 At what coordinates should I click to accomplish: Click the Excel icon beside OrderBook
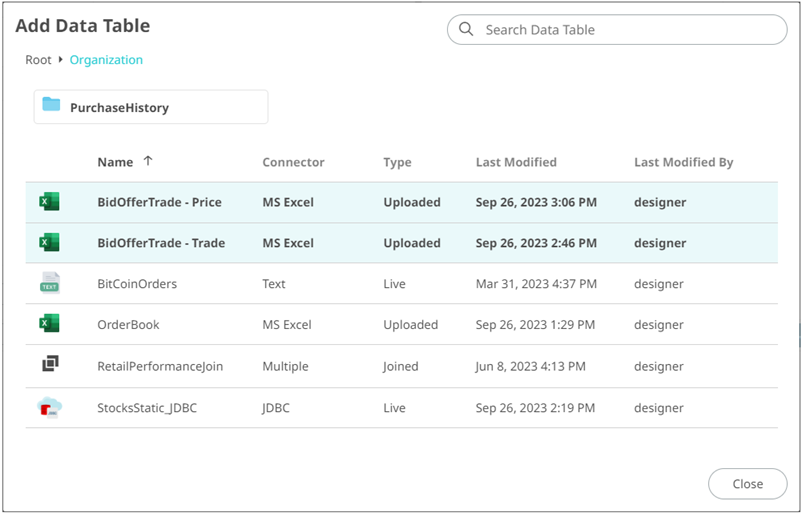[49, 324]
